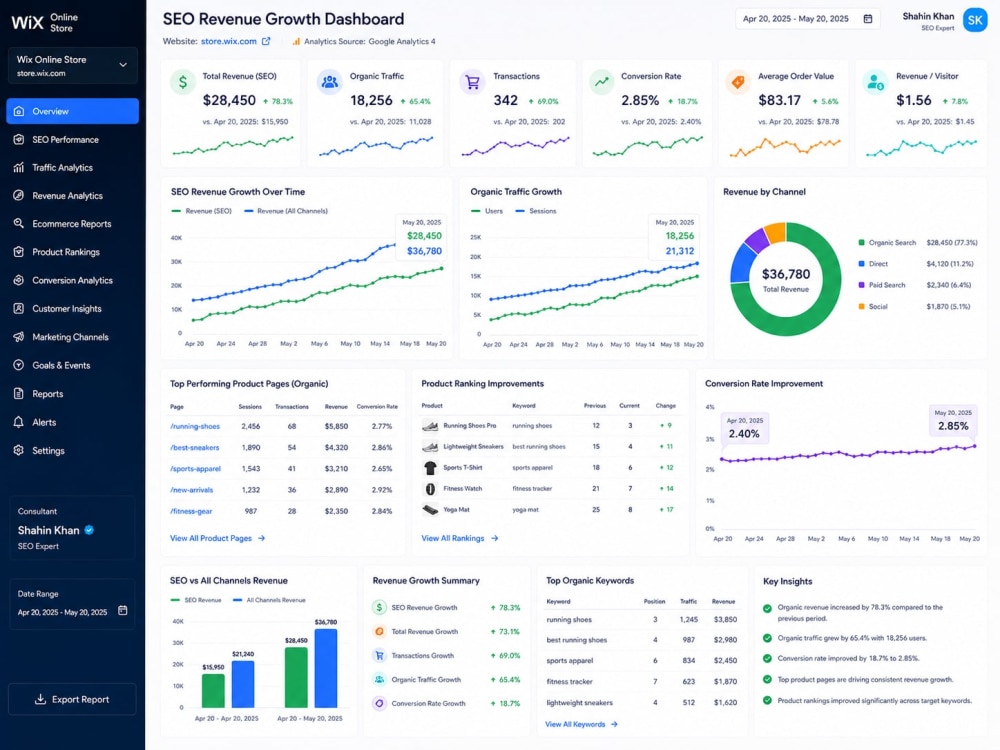Click the Fitness Watch product thumbnail
The height and width of the screenshot is (750, 1000).
point(430,489)
